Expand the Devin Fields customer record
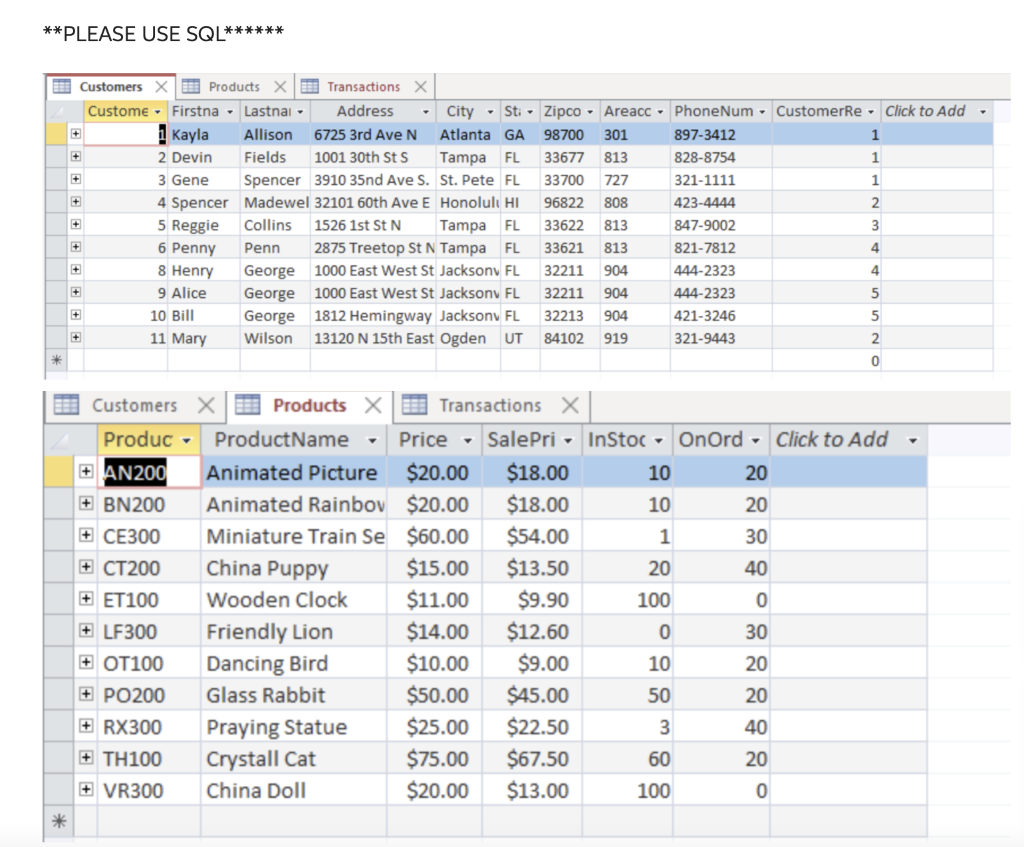The width and height of the screenshot is (1024, 847). tap(76, 157)
